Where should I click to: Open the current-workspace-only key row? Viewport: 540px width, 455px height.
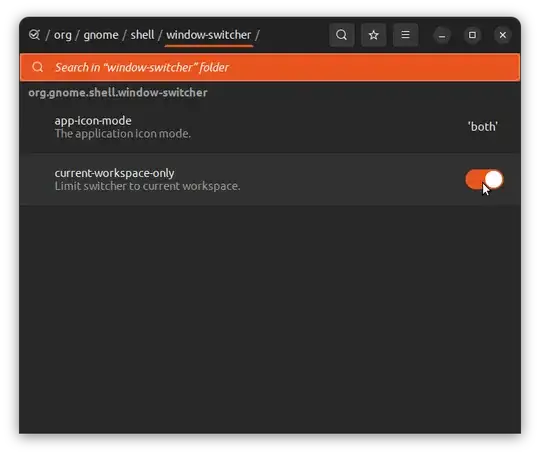pos(270,179)
